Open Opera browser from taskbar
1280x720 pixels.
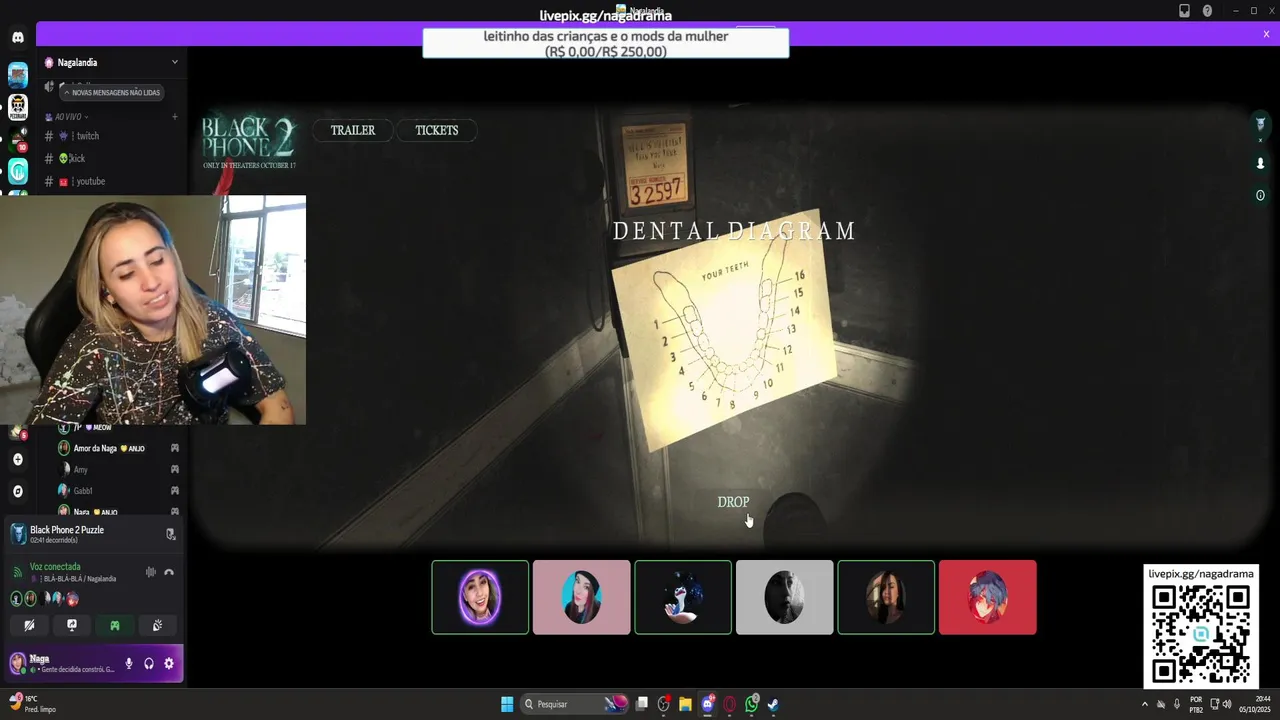[729, 704]
